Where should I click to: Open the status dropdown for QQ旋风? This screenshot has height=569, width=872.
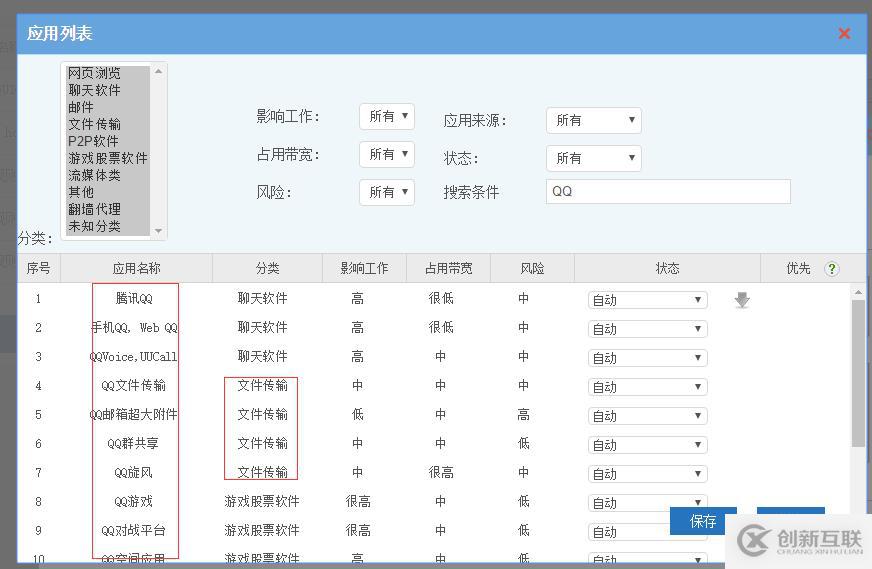click(x=647, y=474)
